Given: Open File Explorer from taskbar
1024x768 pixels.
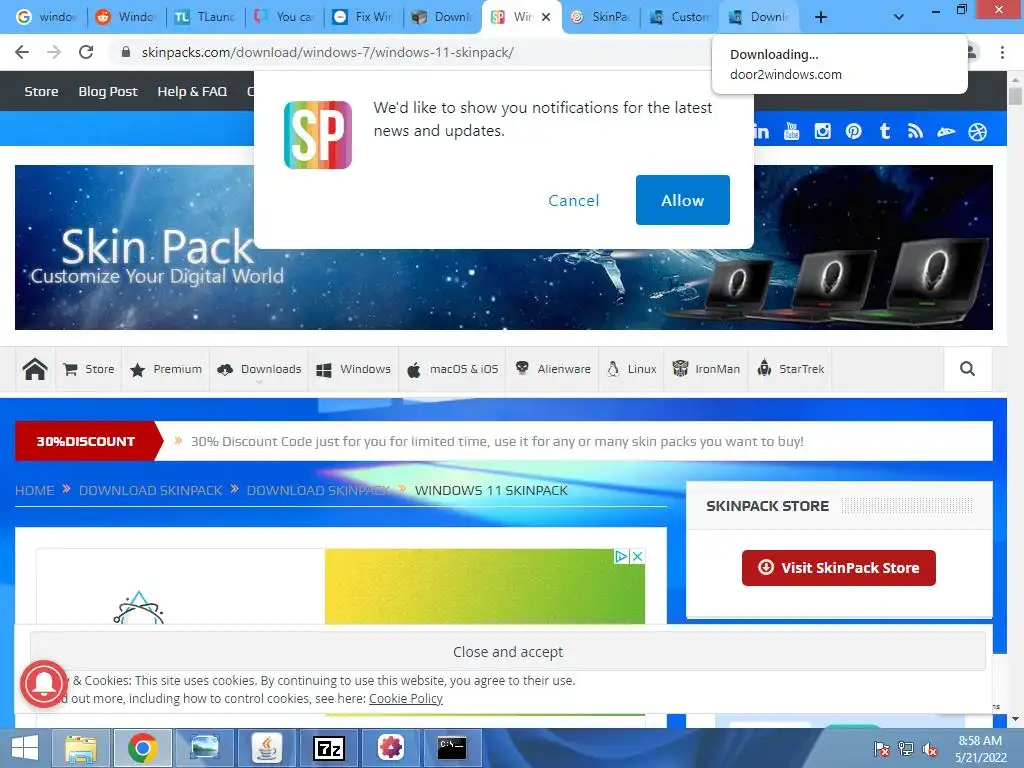Looking at the screenshot, I should [81, 748].
